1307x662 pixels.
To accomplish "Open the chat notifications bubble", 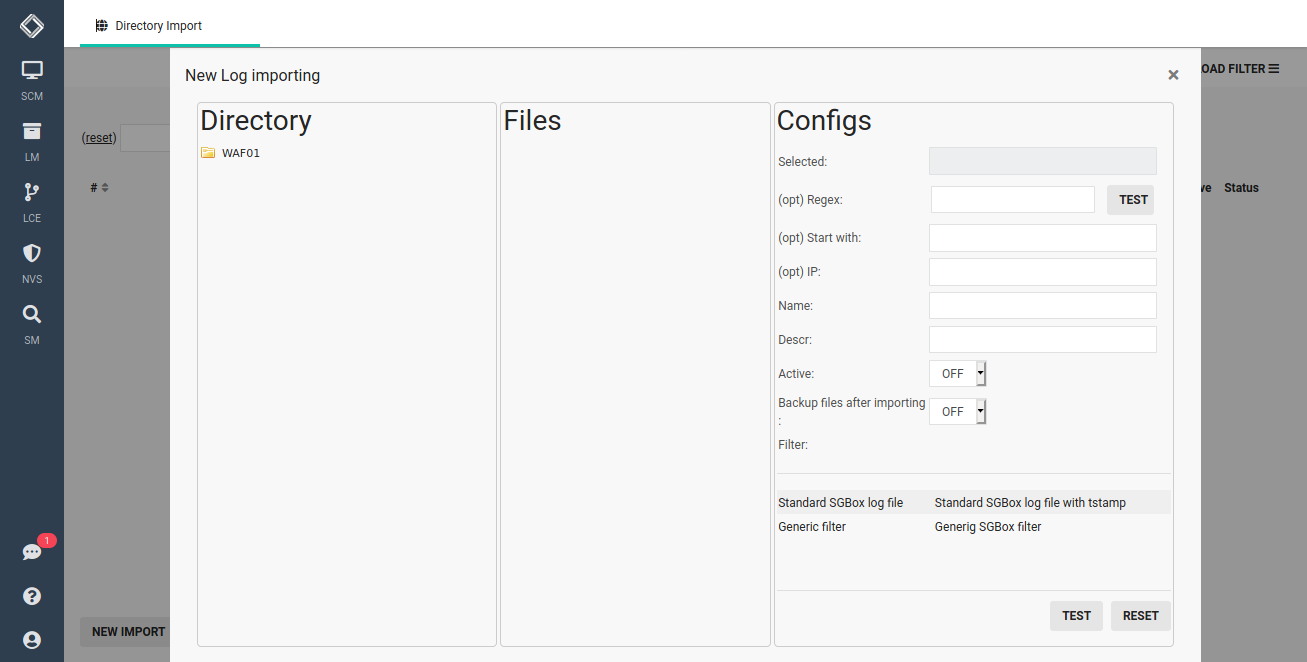I will (31, 551).
